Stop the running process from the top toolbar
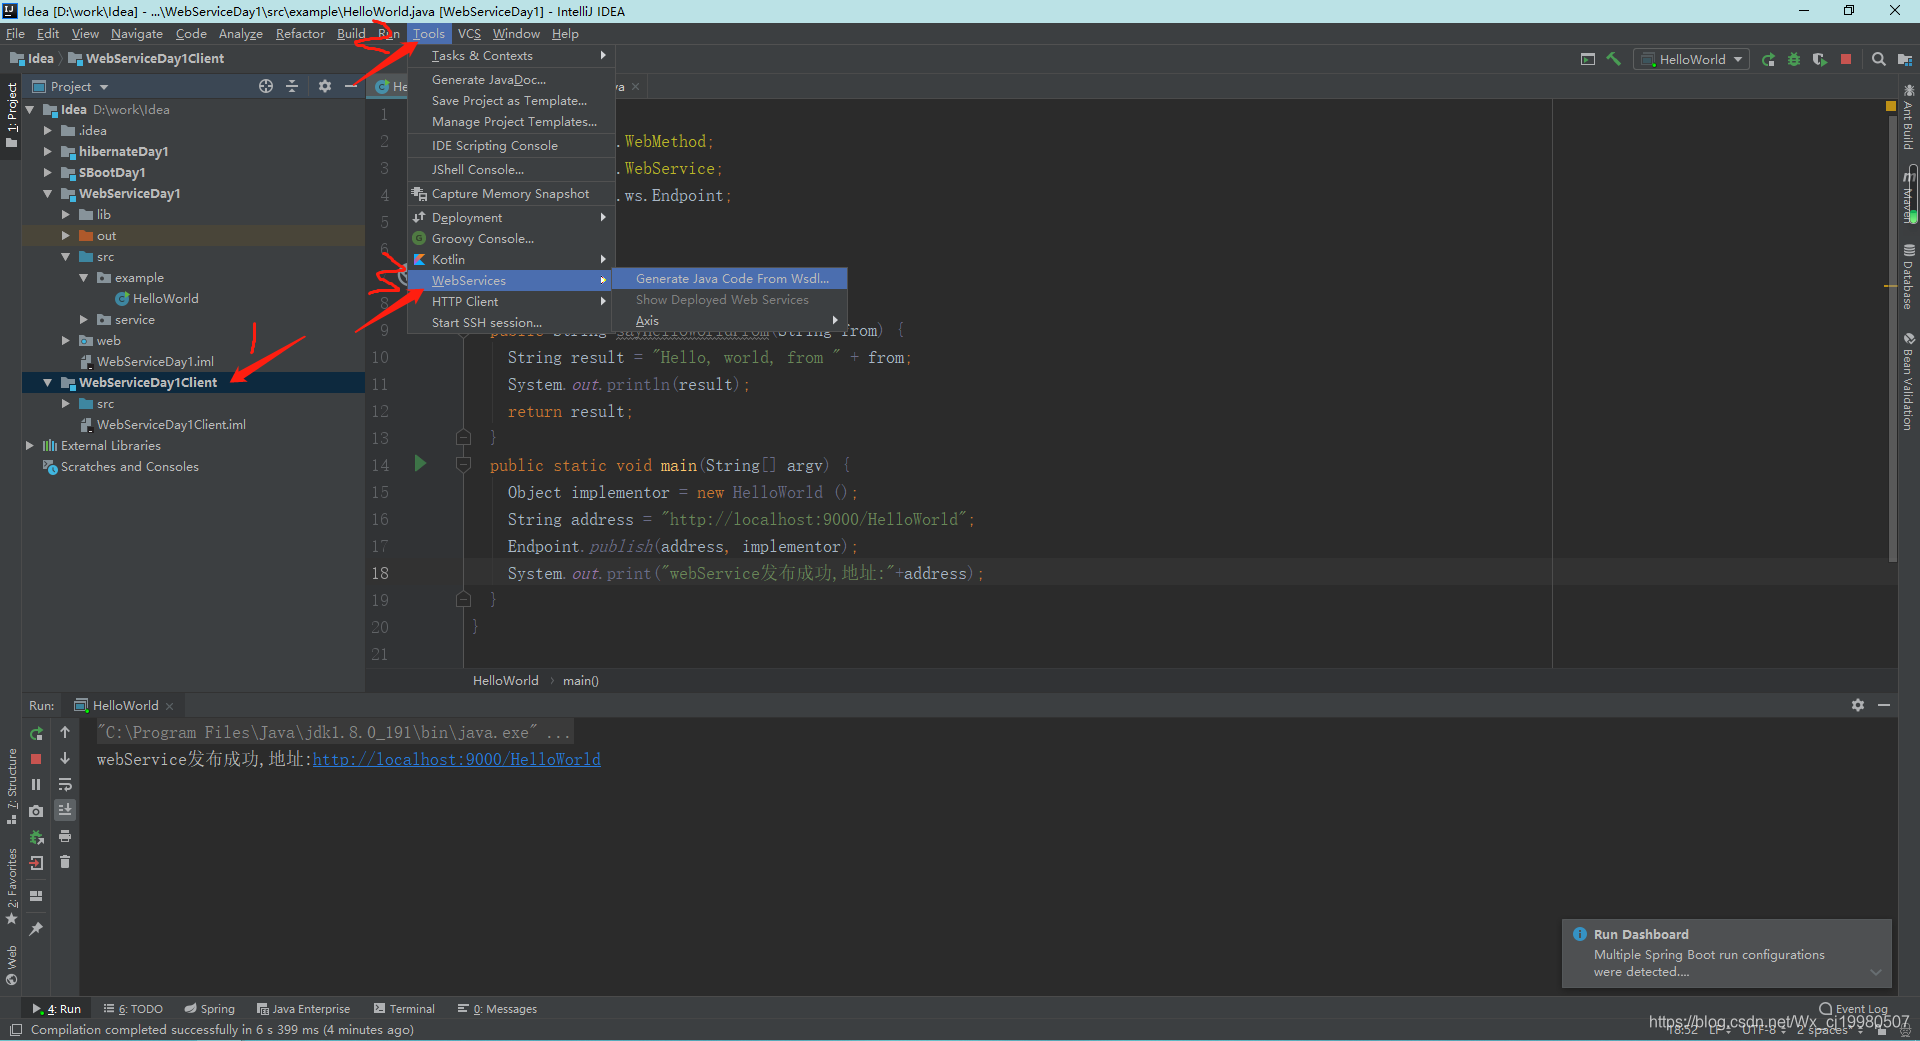 pyautogui.click(x=1846, y=59)
